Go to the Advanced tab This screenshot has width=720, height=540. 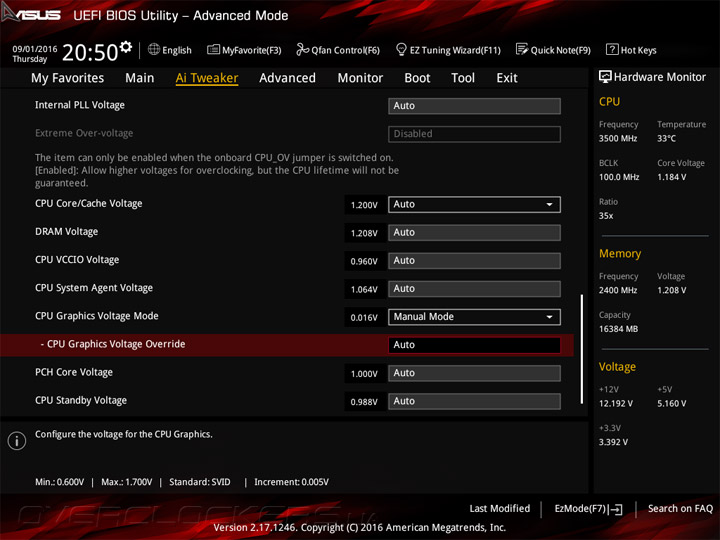click(287, 78)
